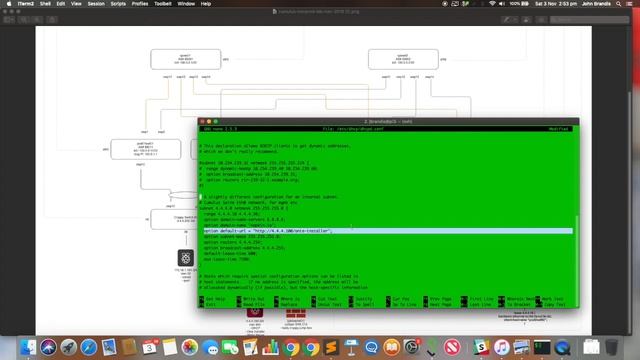This screenshot has height=360, width=640.
Task: Open Finder from the Dock
Action: click(x=28, y=347)
